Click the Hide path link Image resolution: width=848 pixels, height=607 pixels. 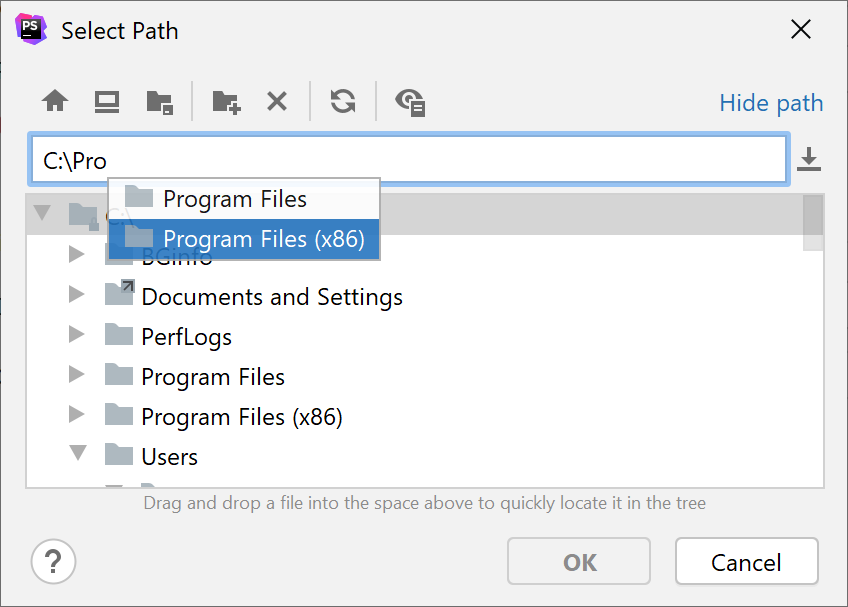tap(770, 102)
